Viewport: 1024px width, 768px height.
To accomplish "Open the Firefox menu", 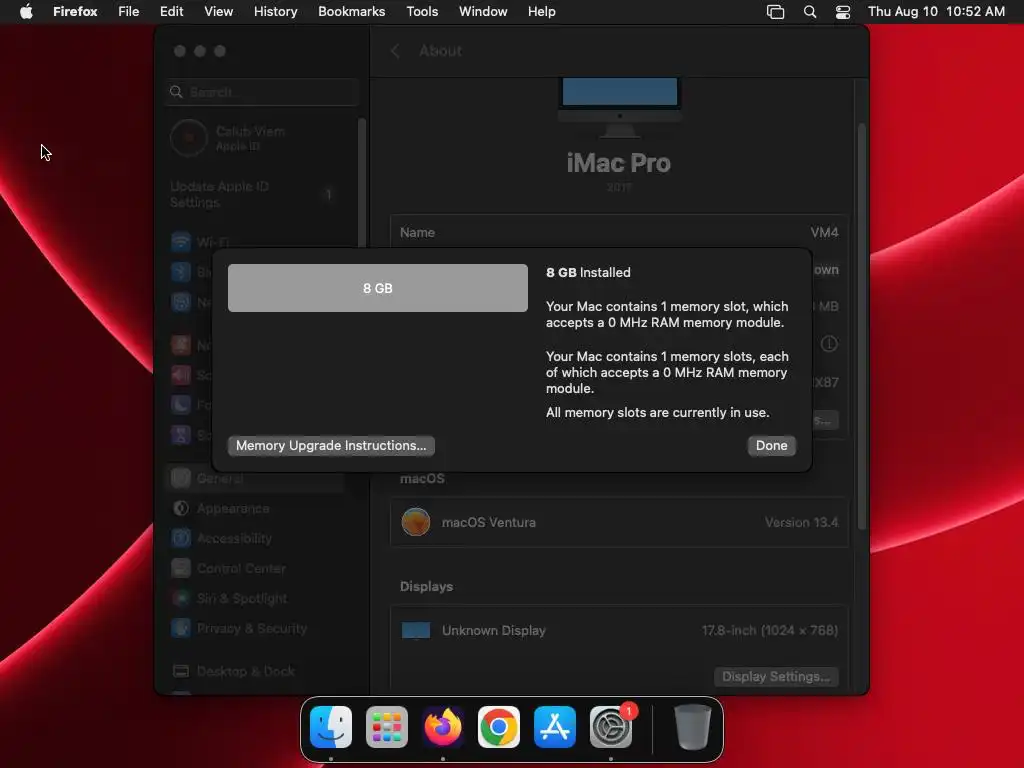I will (75, 12).
